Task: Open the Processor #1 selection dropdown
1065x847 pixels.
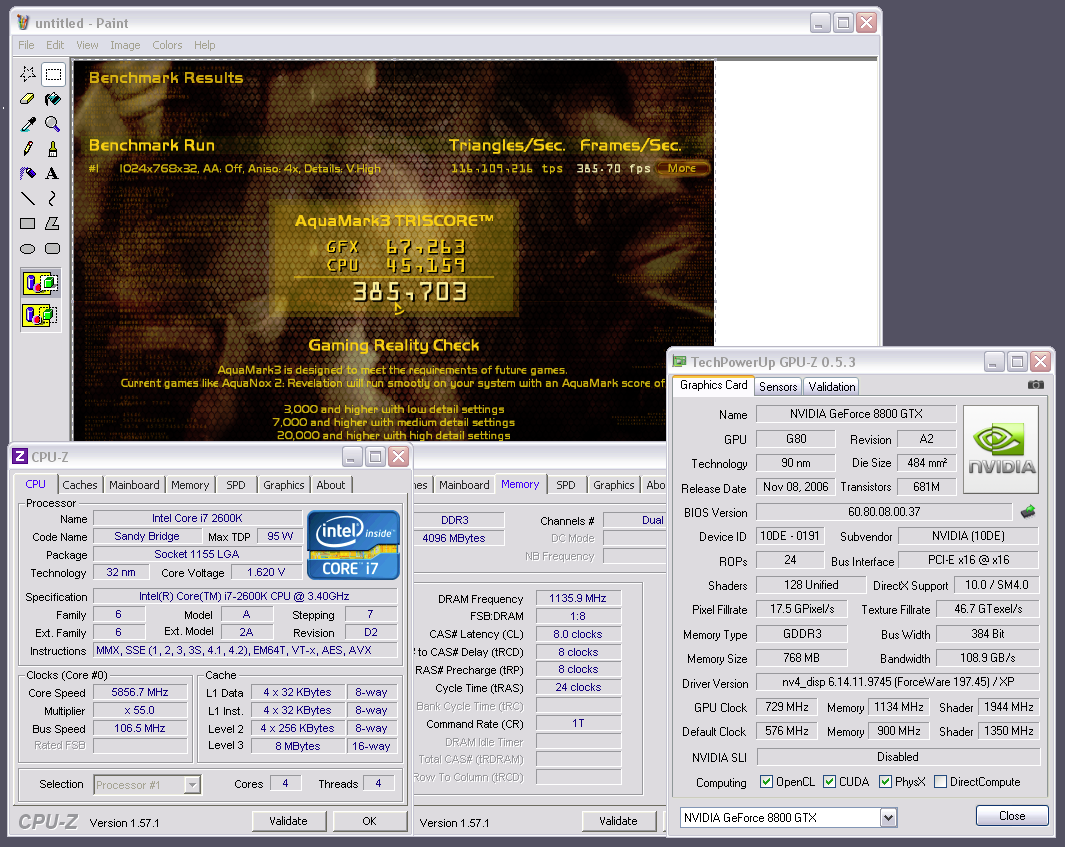Action: (192, 785)
